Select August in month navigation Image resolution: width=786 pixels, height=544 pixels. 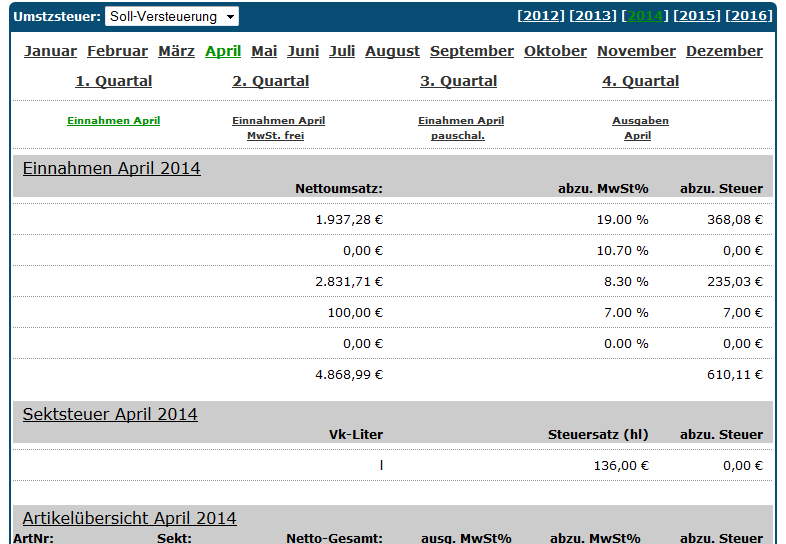coord(392,51)
